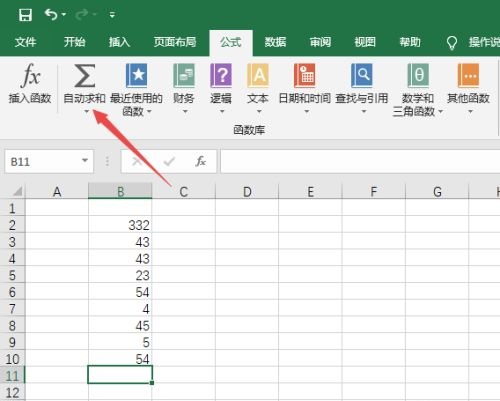Image resolution: width=500 pixels, height=401 pixels.
Task: Expand the 文本 dropdown arrow
Action: click(x=259, y=111)
